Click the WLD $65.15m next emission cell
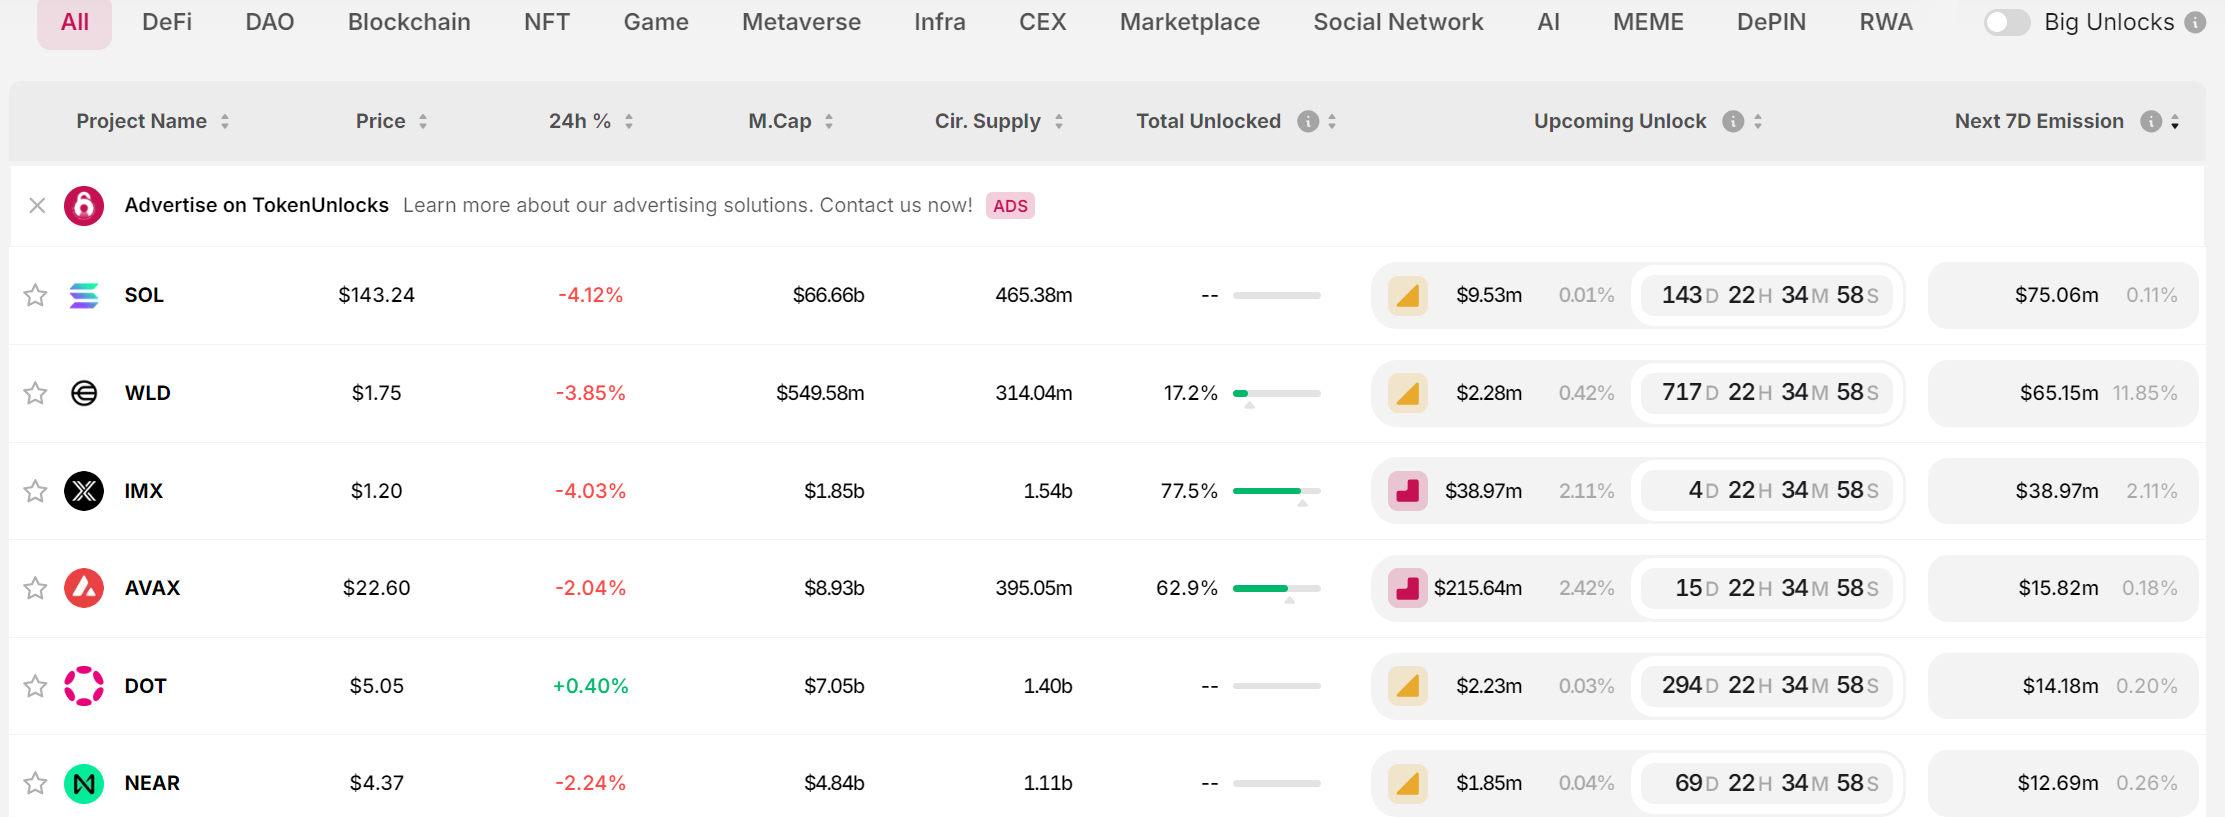This screenshot has width=2225, height=817. pyautogui.click(x=2063, y=393)
